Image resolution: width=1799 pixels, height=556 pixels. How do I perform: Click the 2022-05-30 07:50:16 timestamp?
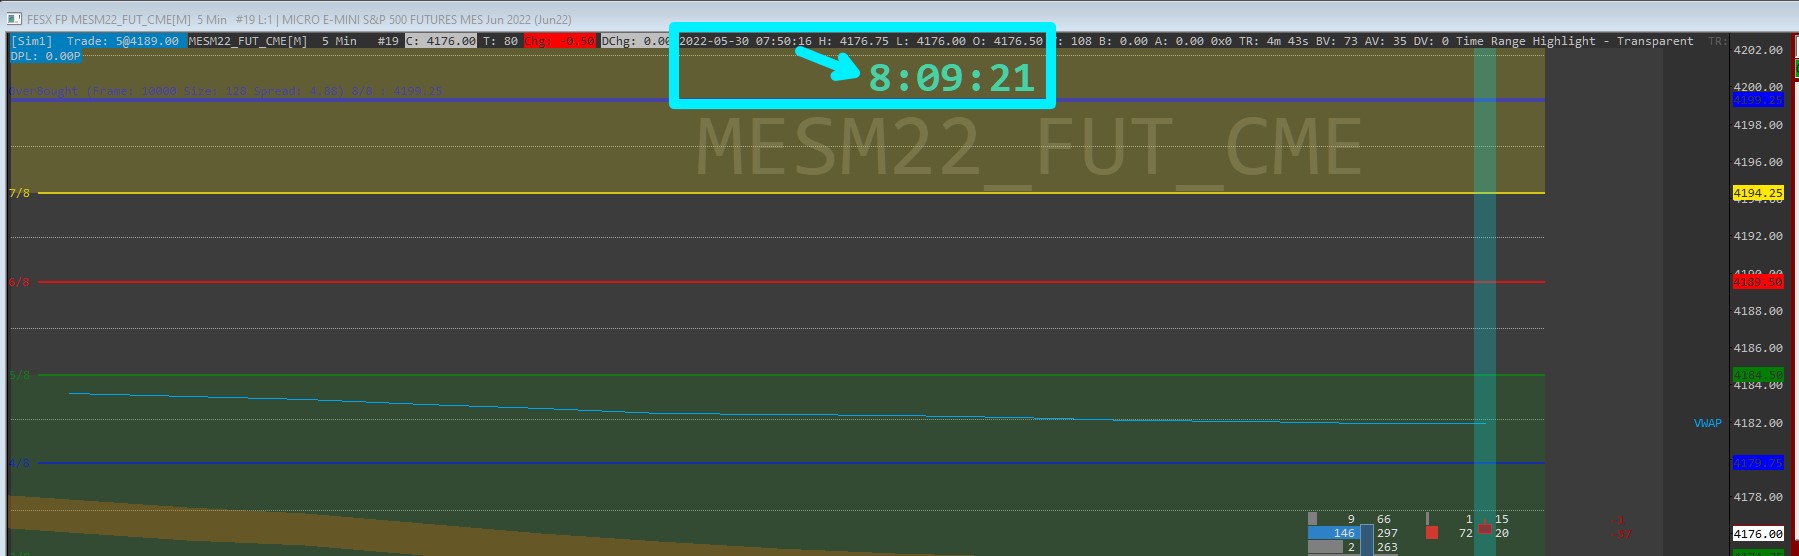(x=745, y=41)
